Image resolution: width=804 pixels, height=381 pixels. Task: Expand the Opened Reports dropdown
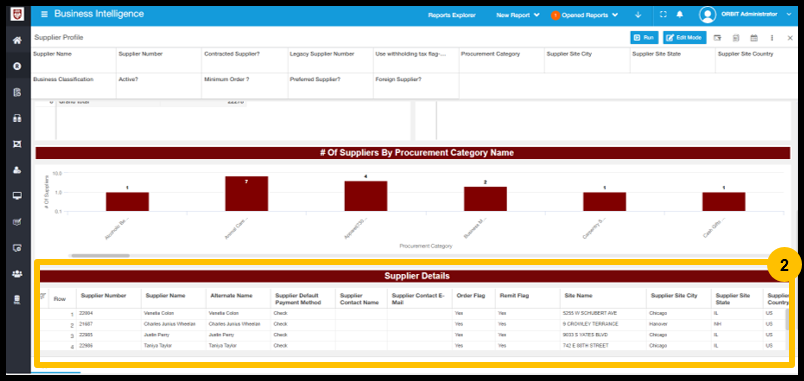(x=585, y=15)
